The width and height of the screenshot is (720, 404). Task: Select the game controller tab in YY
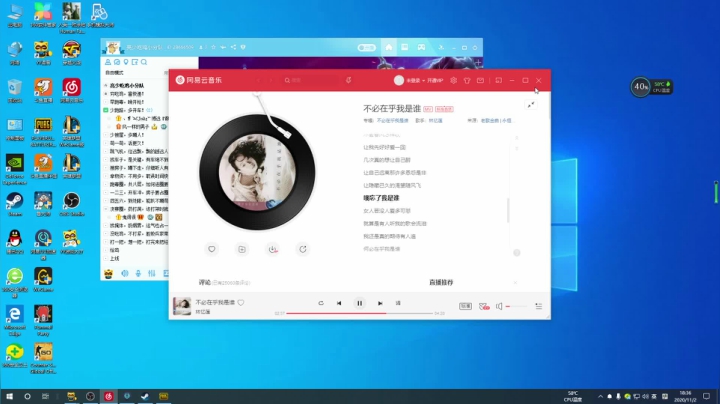coord(421,47)
